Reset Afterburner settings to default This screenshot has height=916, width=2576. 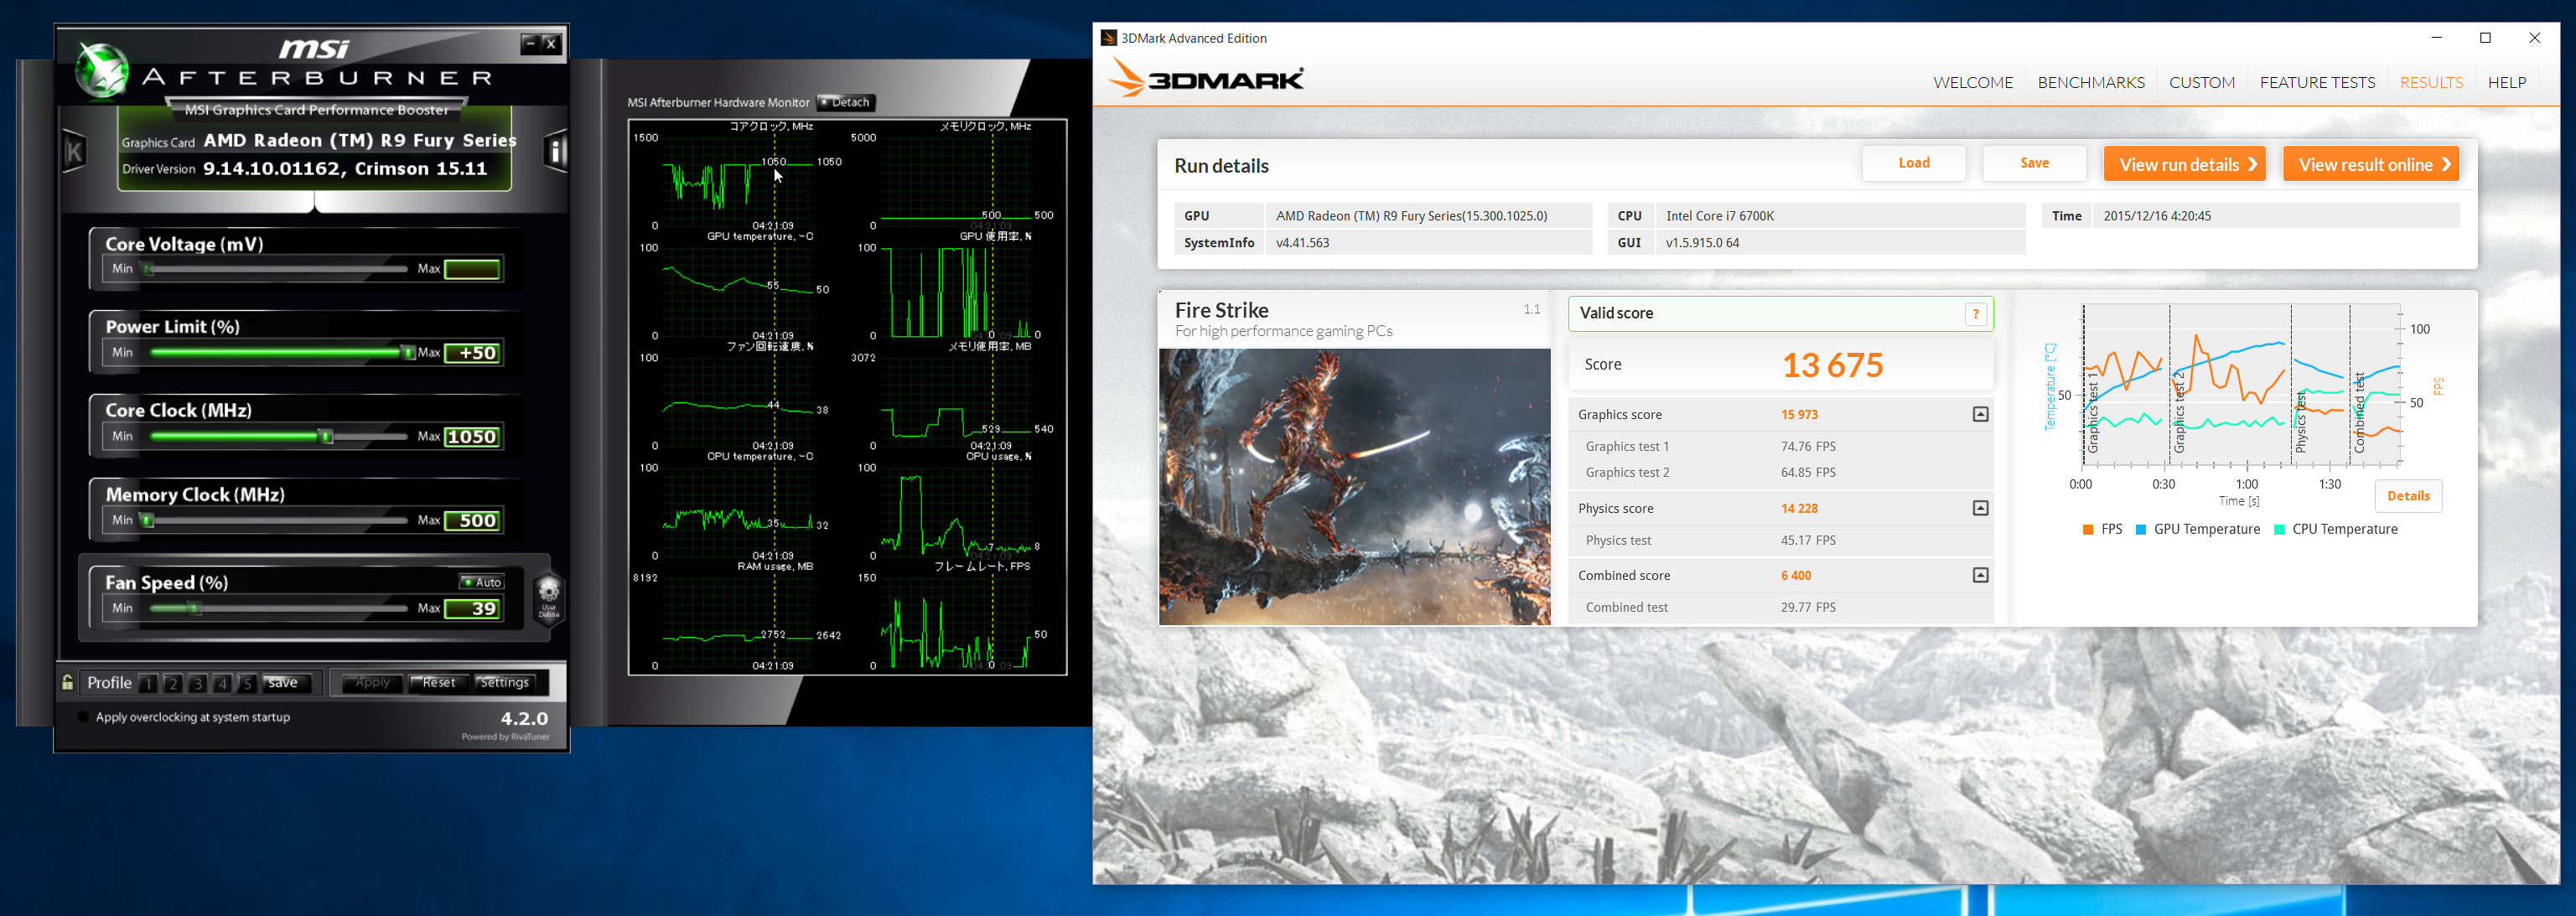[438, 683]
